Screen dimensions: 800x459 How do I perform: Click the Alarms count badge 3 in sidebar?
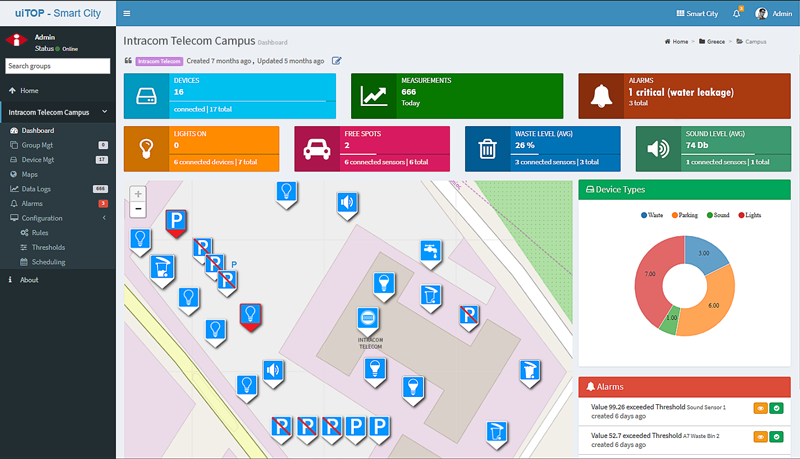click(x=103, y=203)
